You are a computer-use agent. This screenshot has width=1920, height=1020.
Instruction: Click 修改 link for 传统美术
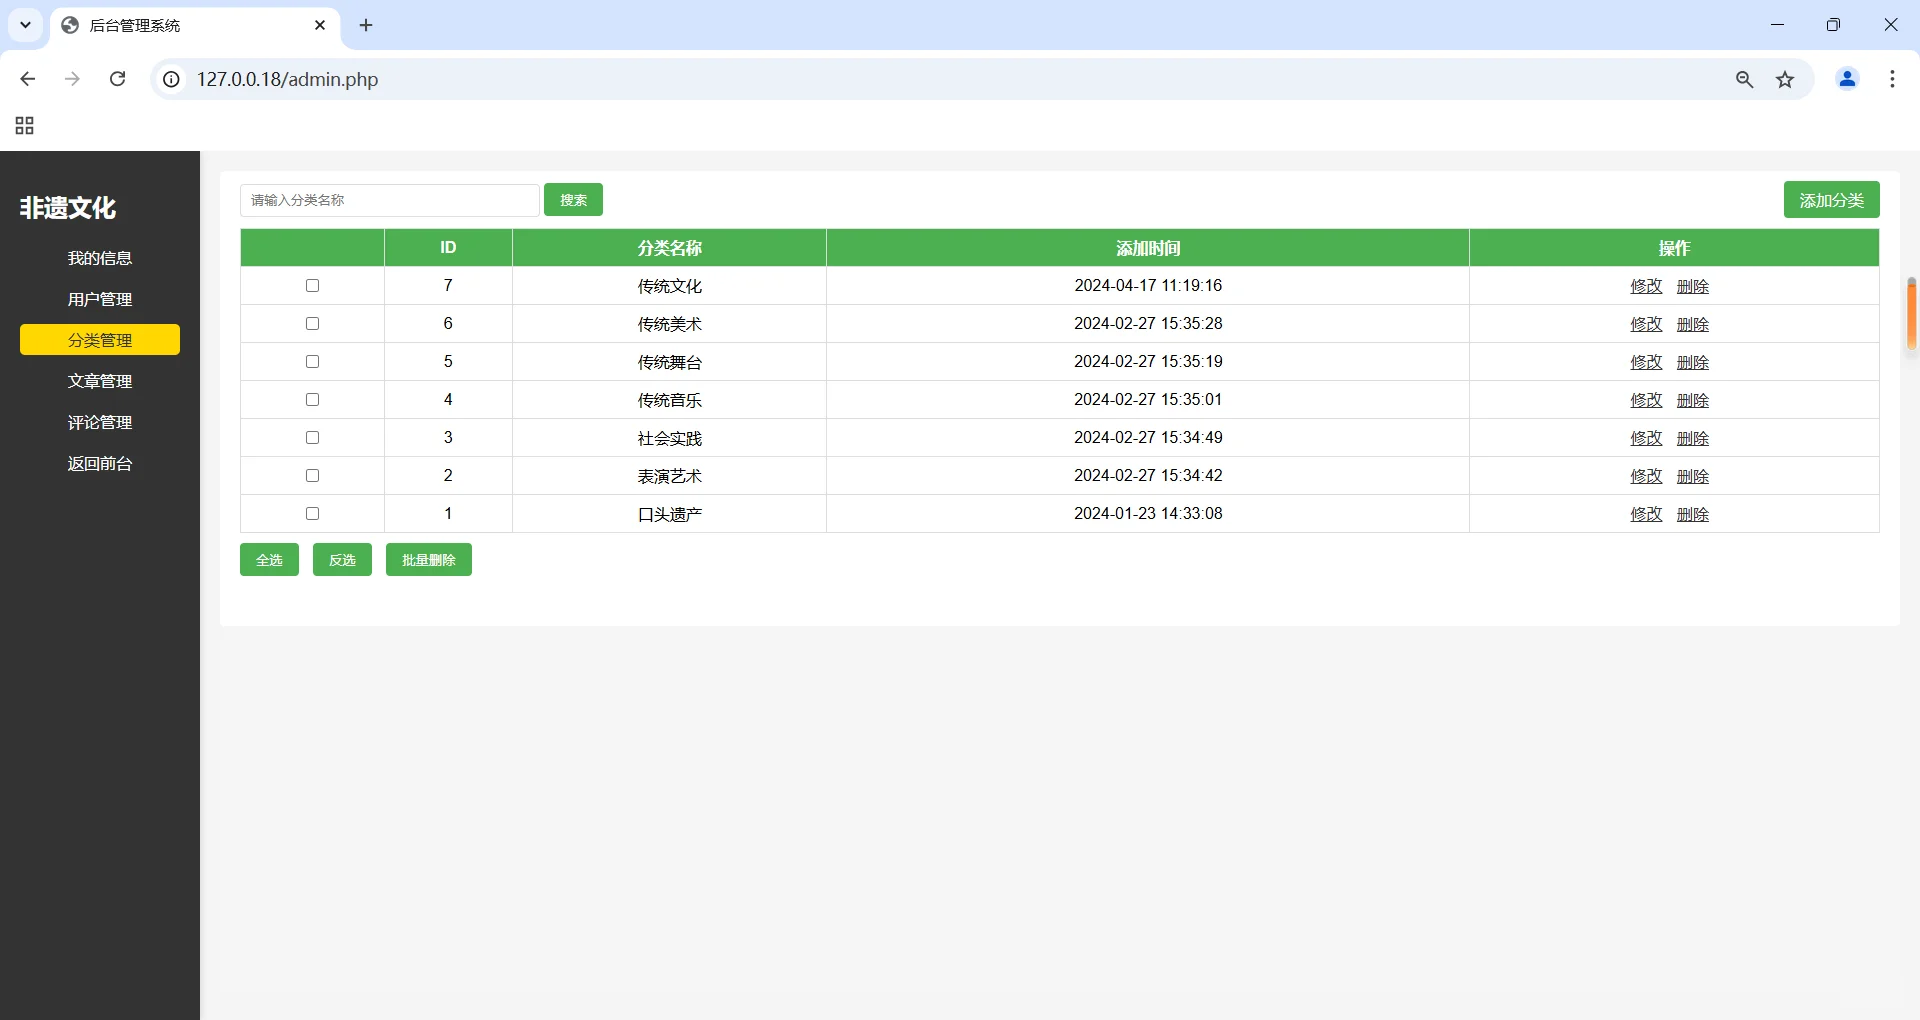[1645, 324]
